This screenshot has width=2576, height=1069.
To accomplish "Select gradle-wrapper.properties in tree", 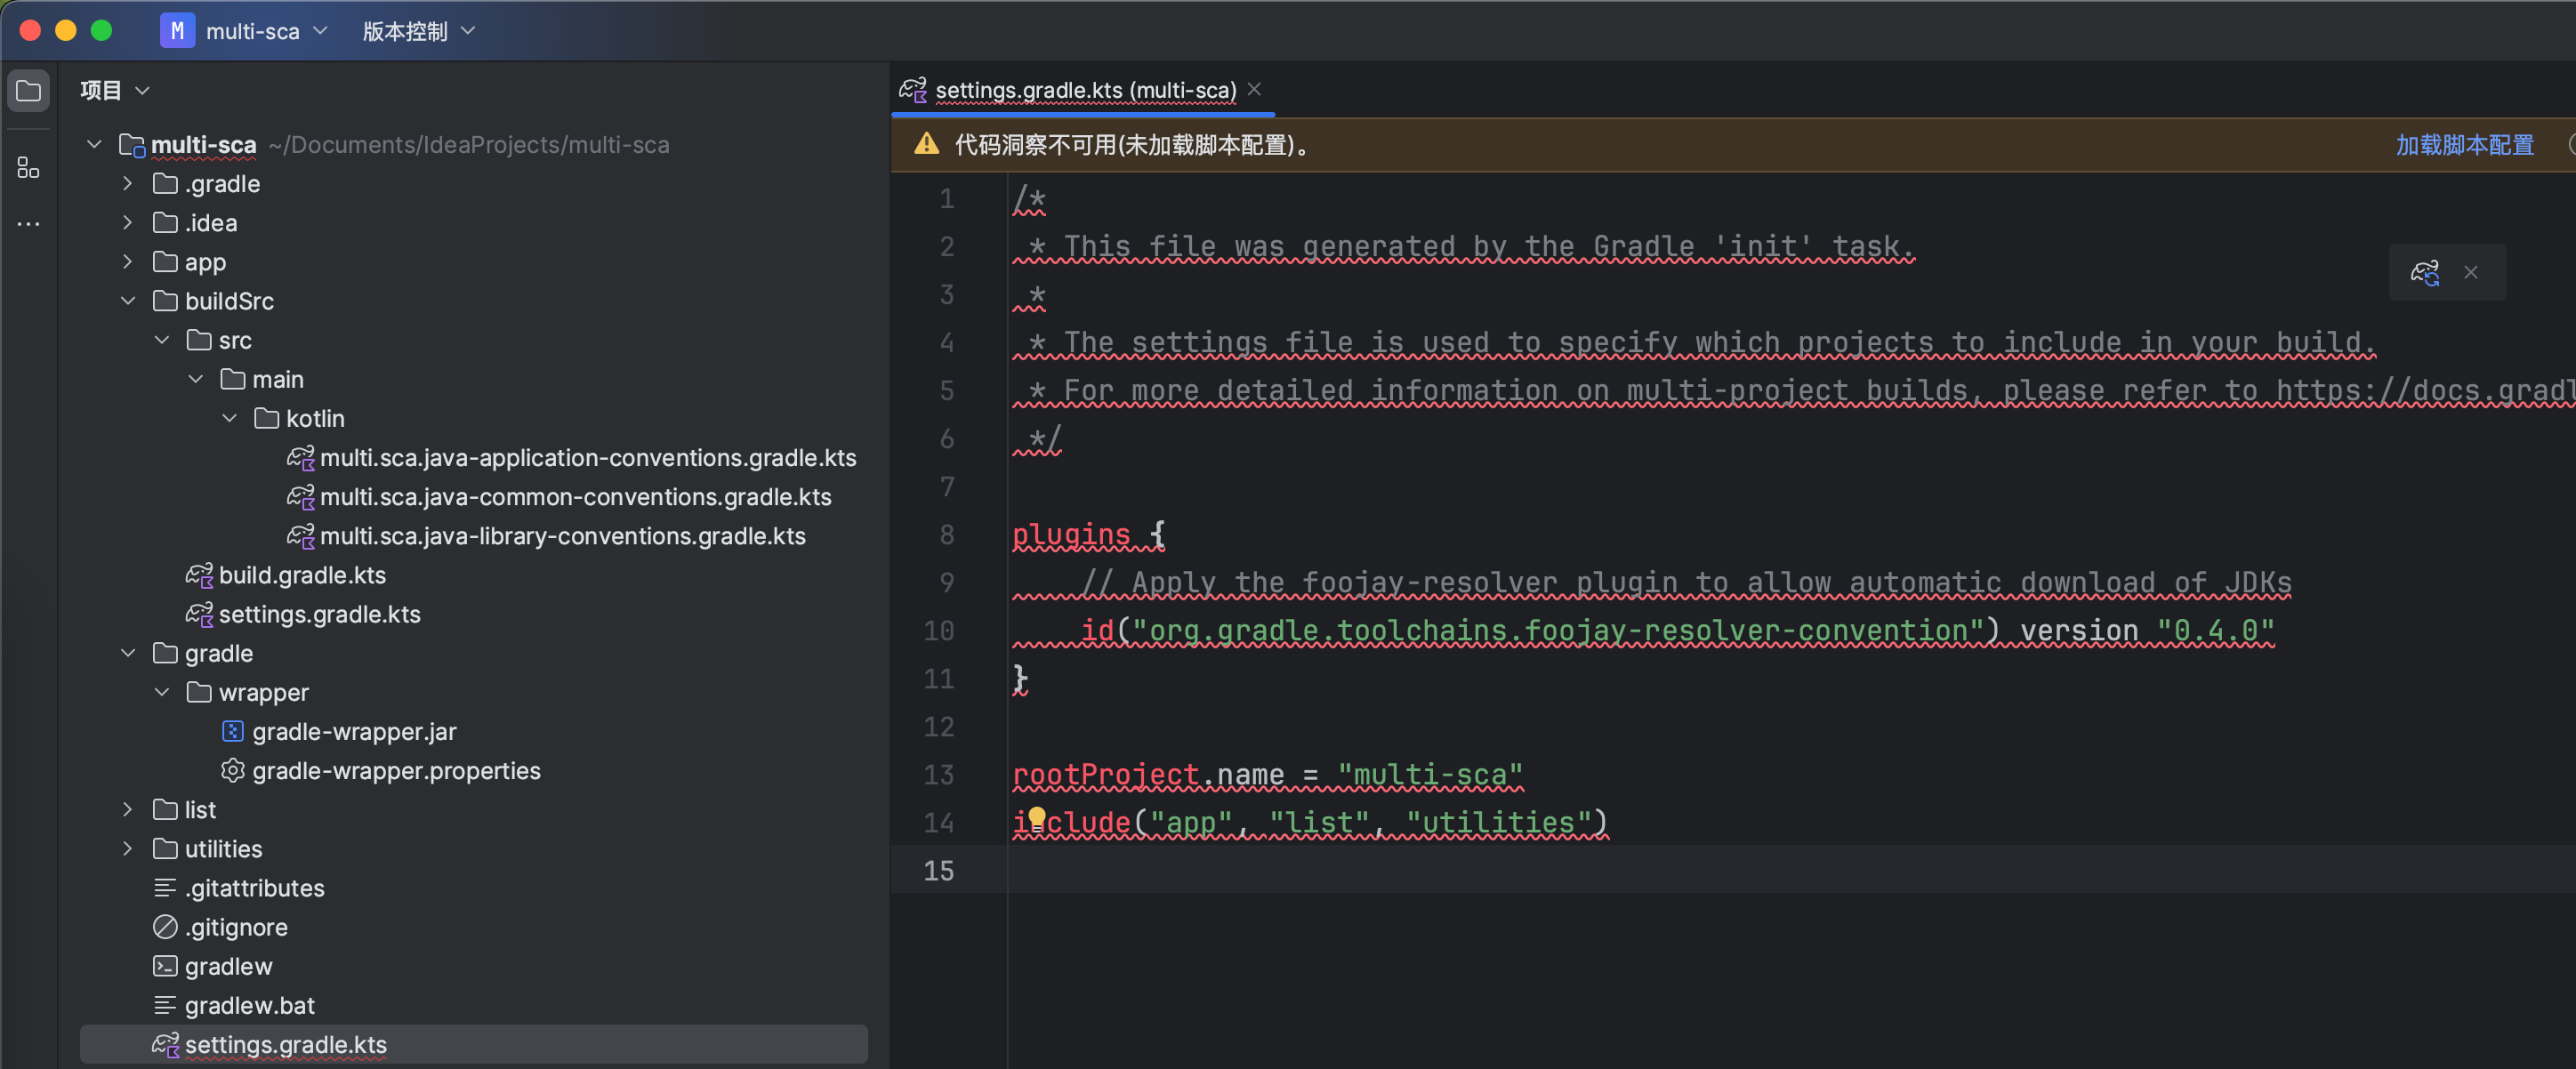I will (x=396, y=771).
